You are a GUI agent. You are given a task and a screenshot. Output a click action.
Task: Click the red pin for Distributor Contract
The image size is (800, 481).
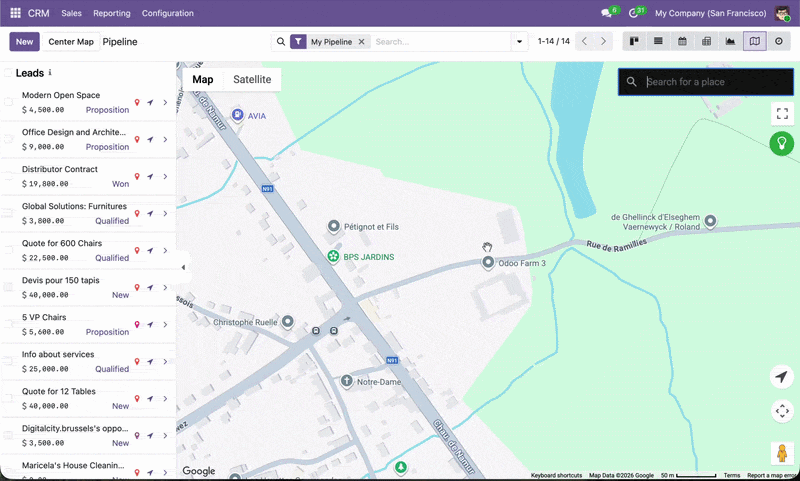(137, 176)
